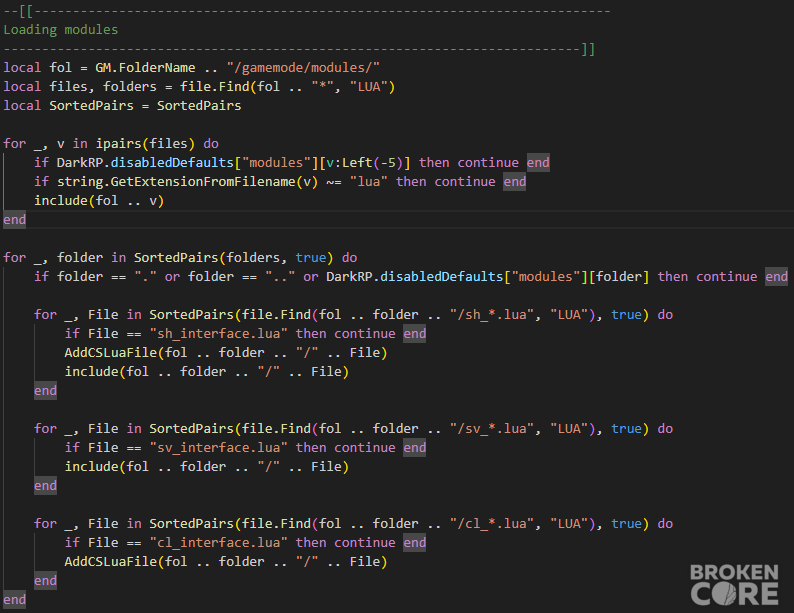Click string.GetExtensionFromFilename(v) call
Image resolution: width=794 pixels, height=613 pixels.
187,182
